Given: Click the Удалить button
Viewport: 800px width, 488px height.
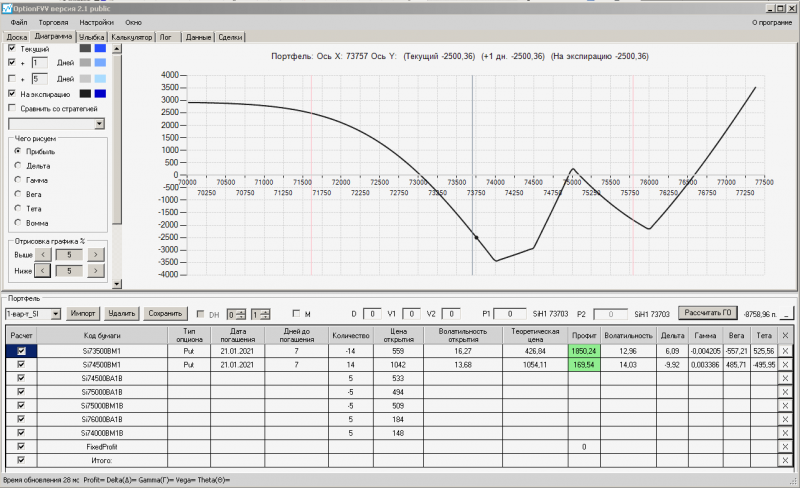Looking at the screenshot, I should 121,313.
